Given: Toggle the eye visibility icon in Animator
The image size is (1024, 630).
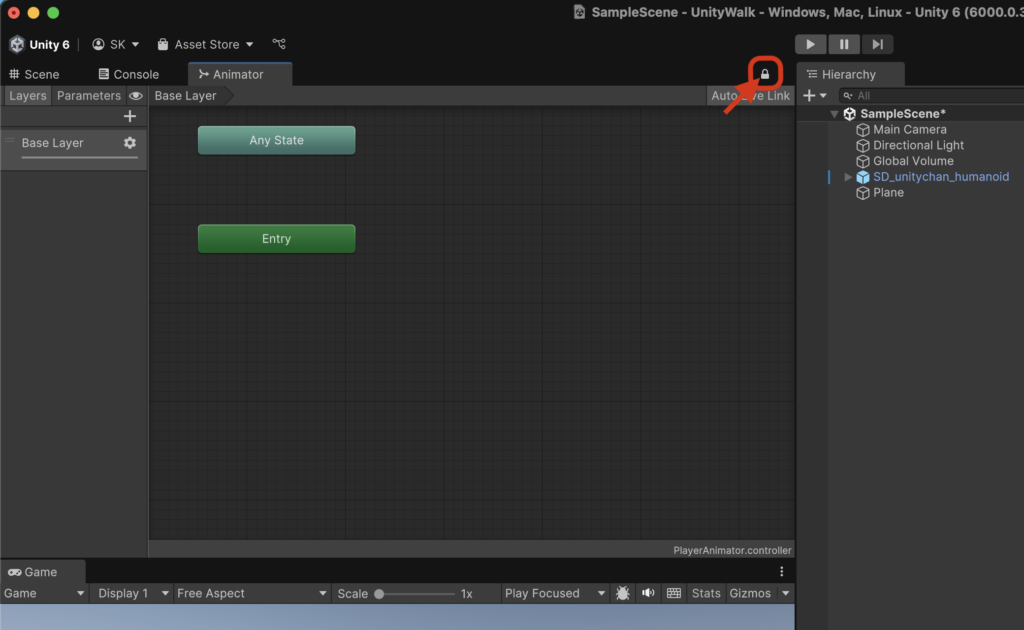Looking at the screenshot, I should click(x=136, y=95).
